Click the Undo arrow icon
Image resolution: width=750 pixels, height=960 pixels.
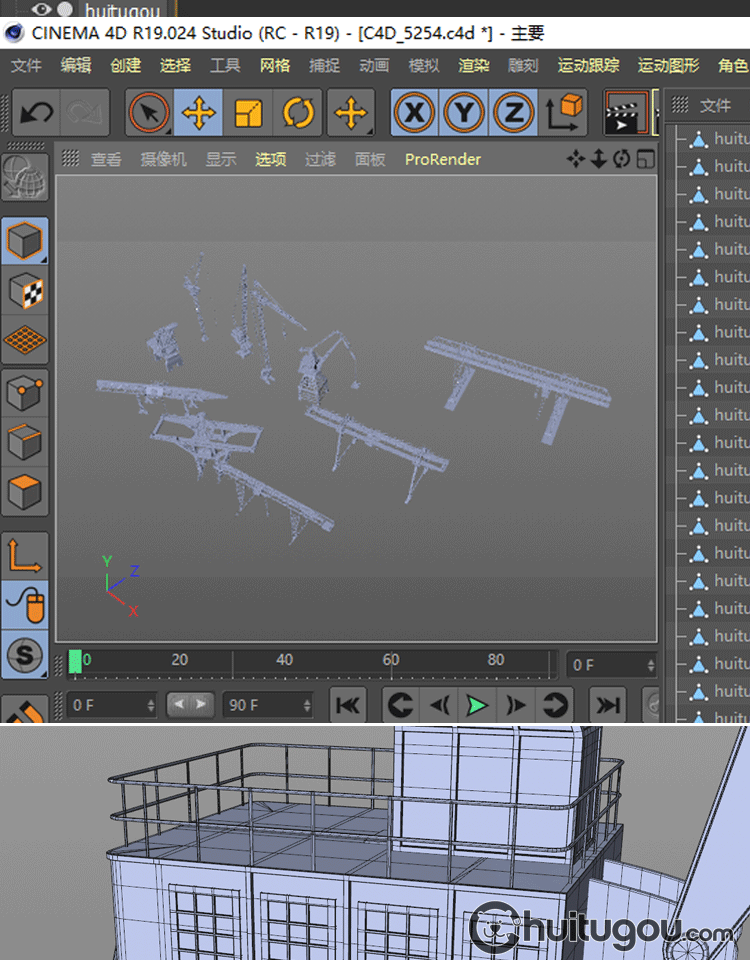tap(36, 113)
